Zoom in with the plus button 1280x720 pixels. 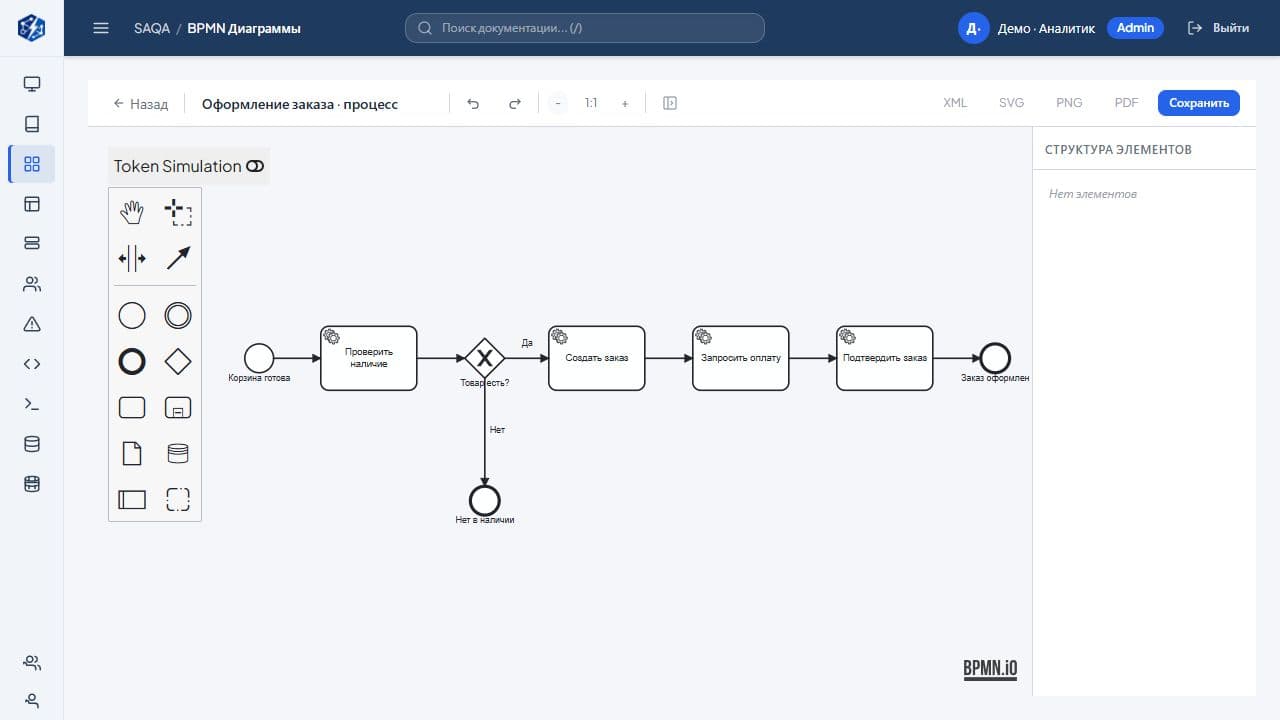625,103
